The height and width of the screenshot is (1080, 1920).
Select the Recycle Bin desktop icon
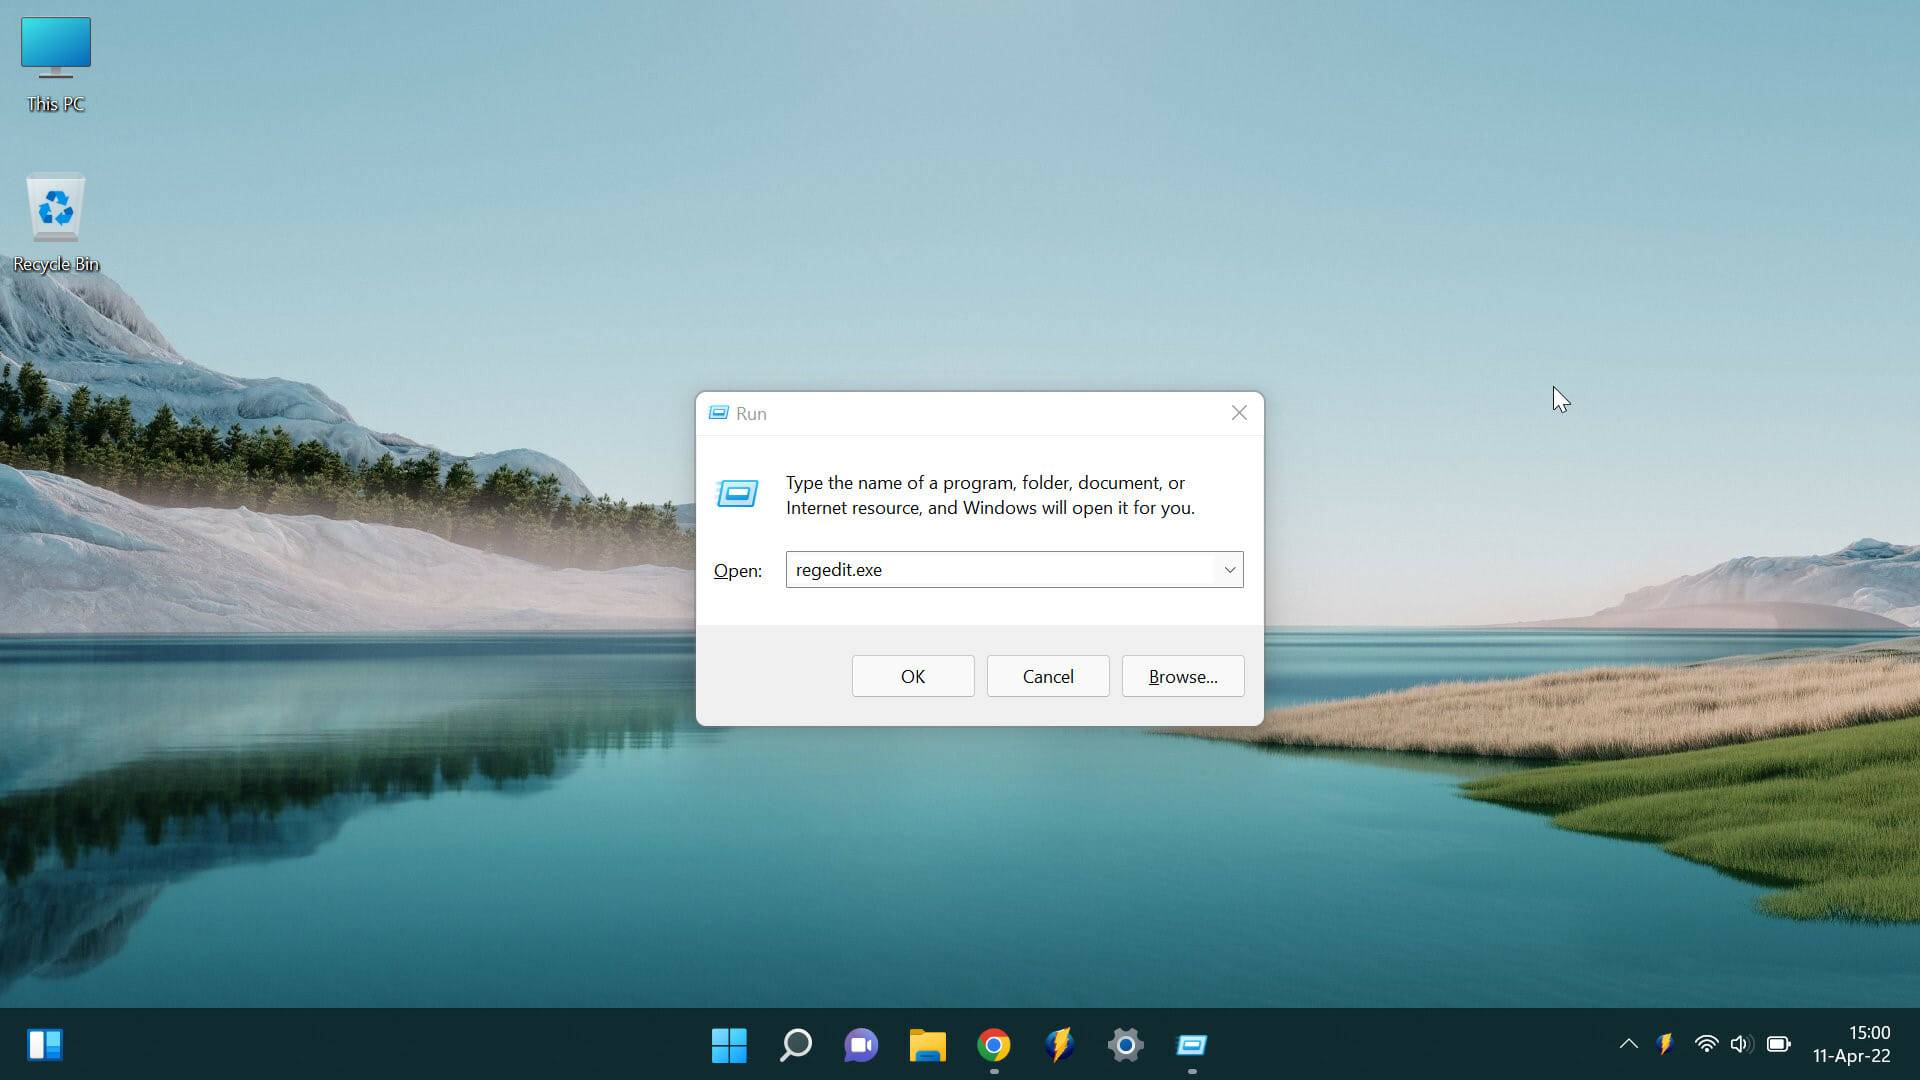click(x=56, y=222)
